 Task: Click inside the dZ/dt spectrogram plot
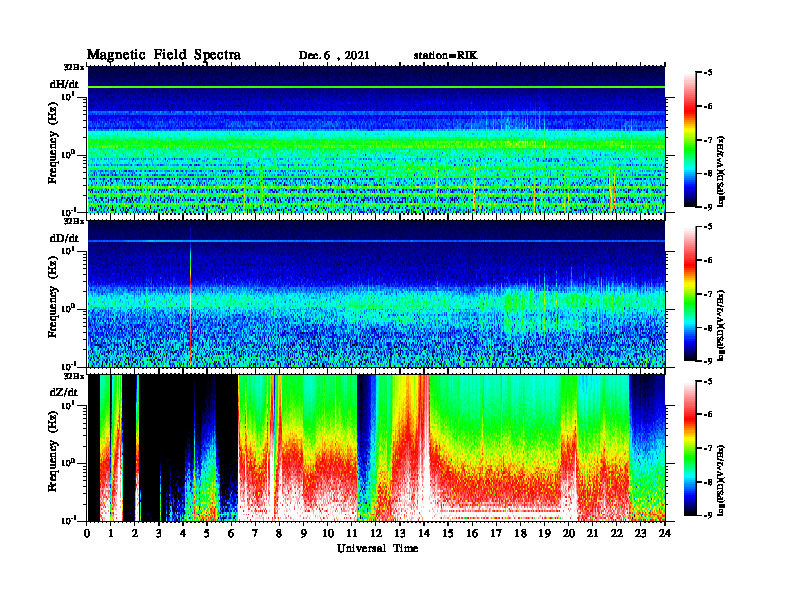click(x=376, y=448)
